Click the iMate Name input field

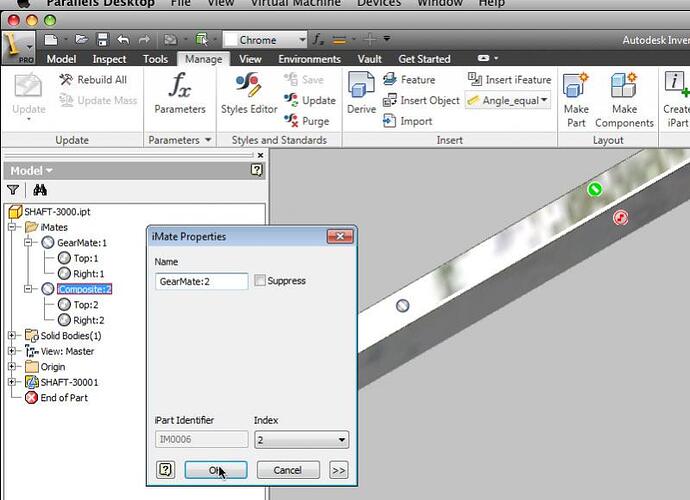pos(202,281)
